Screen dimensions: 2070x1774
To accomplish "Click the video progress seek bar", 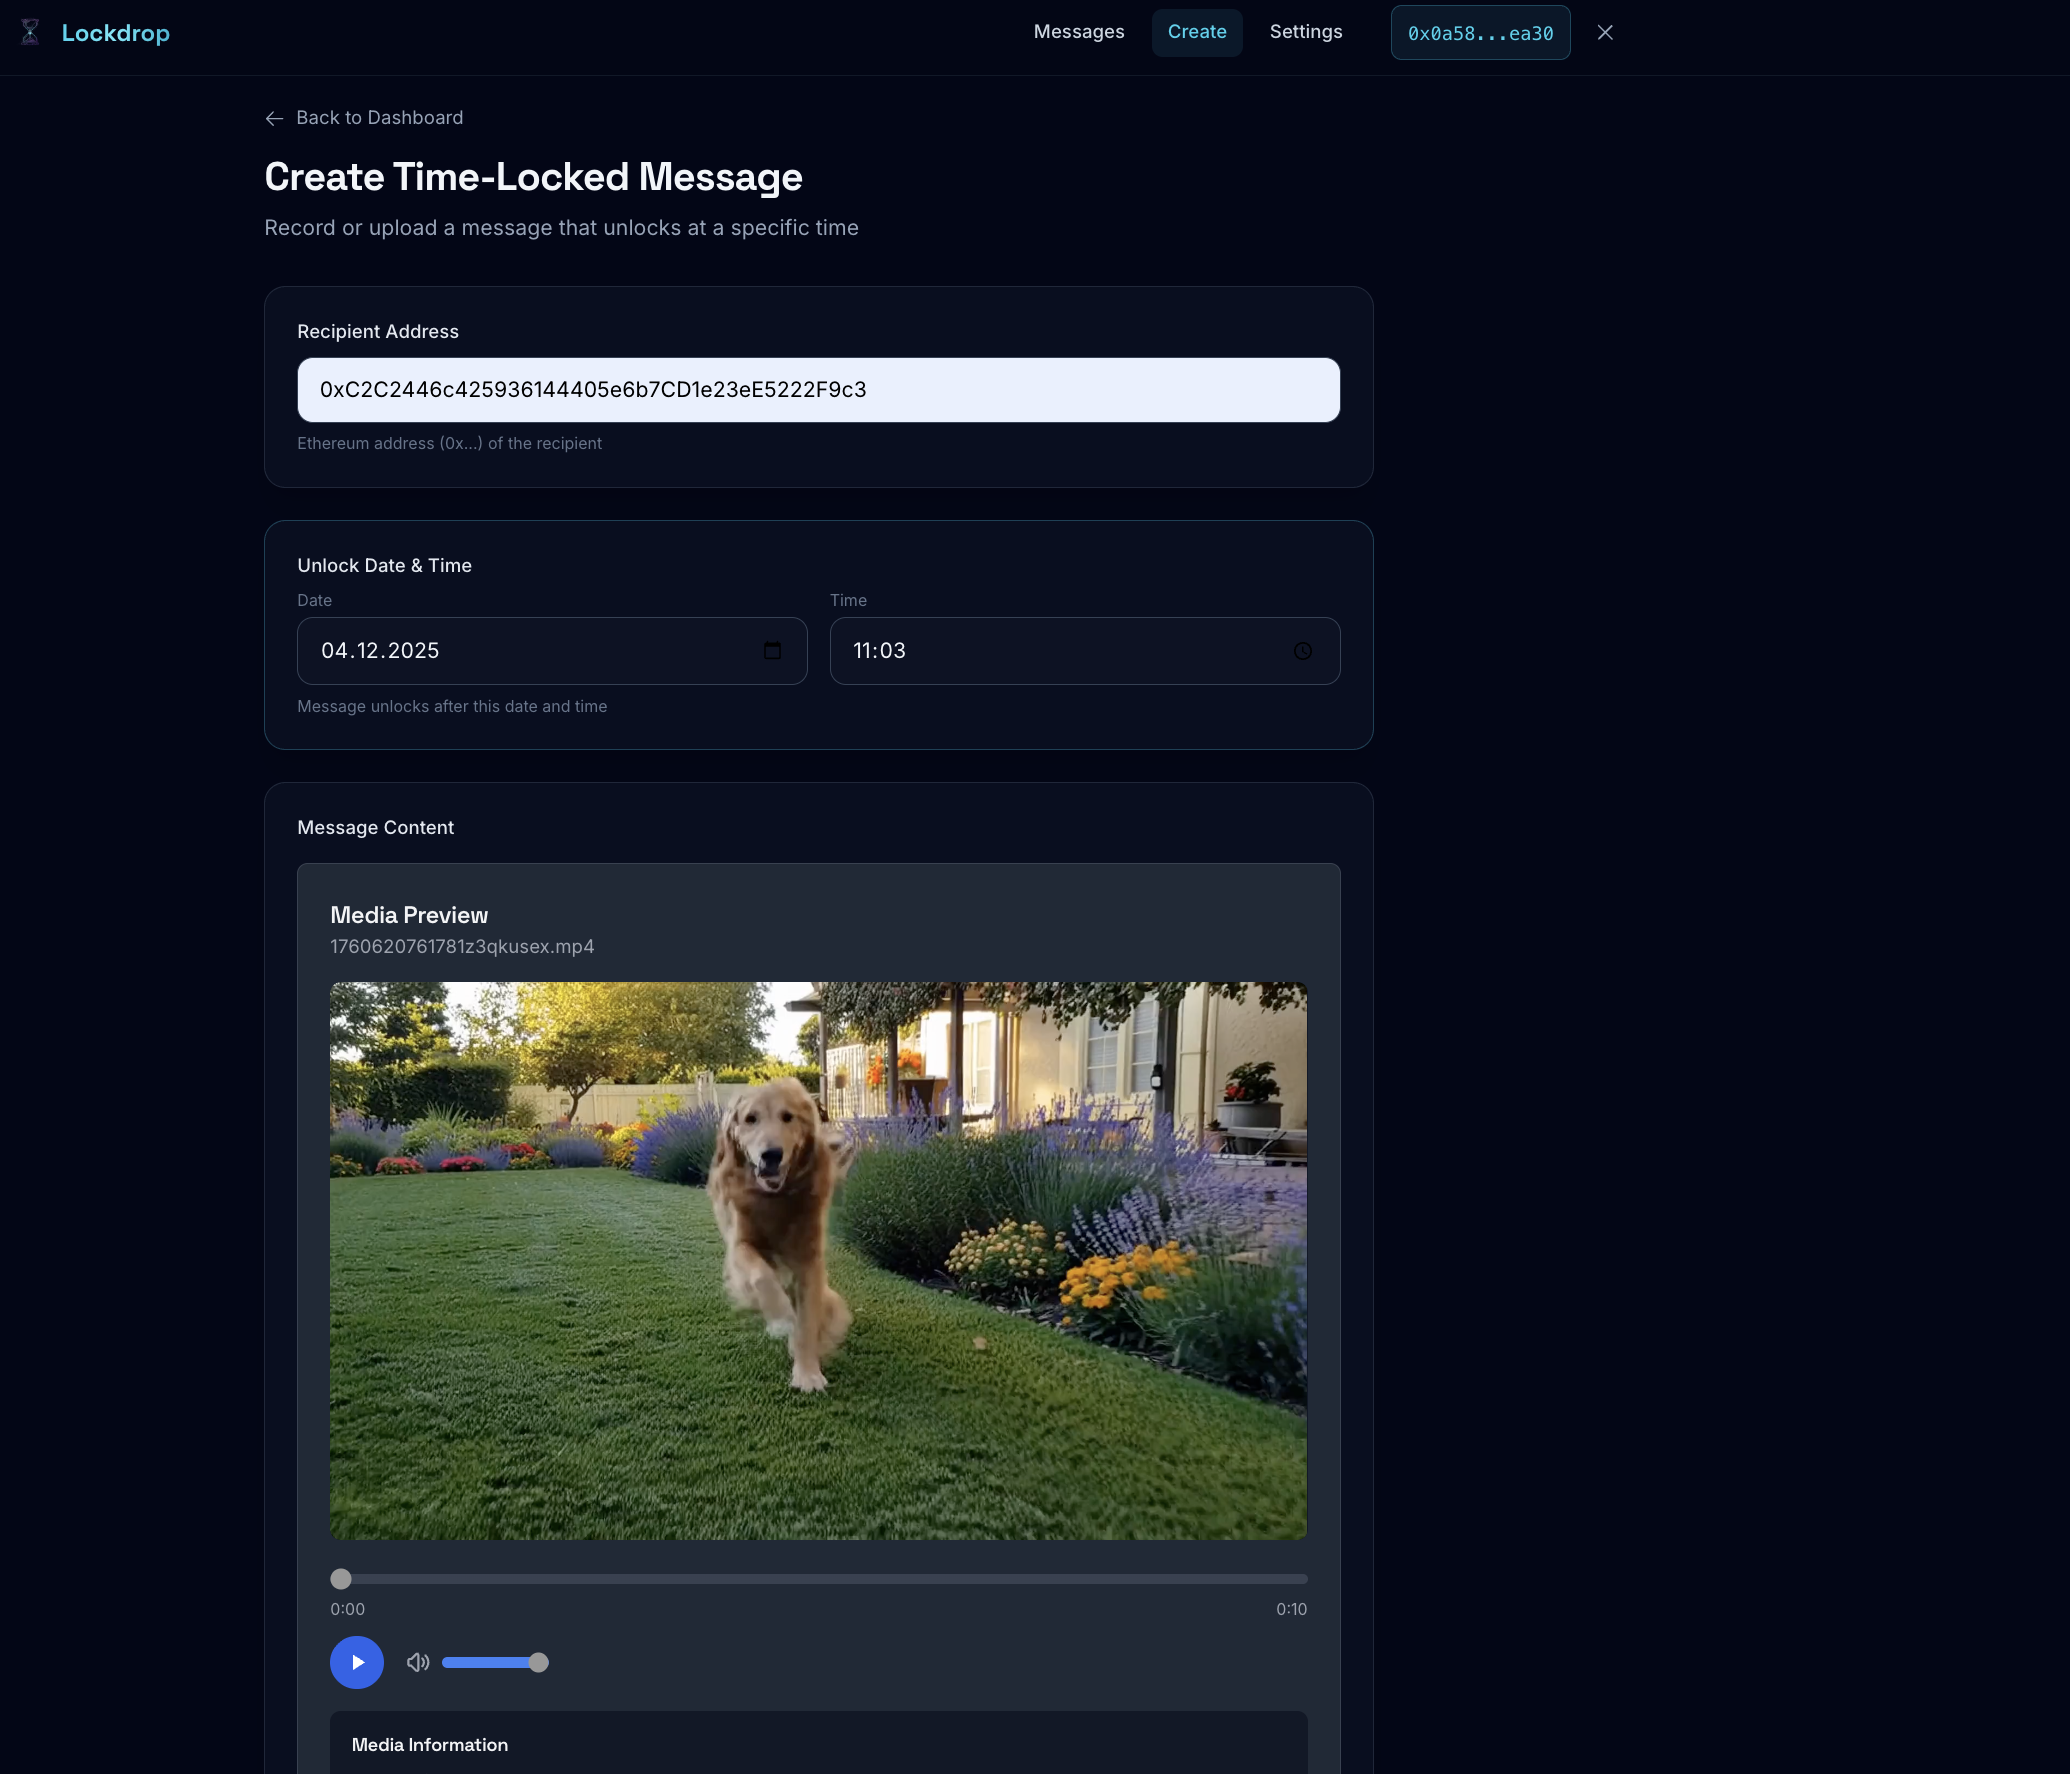I will coord(818,1579).
